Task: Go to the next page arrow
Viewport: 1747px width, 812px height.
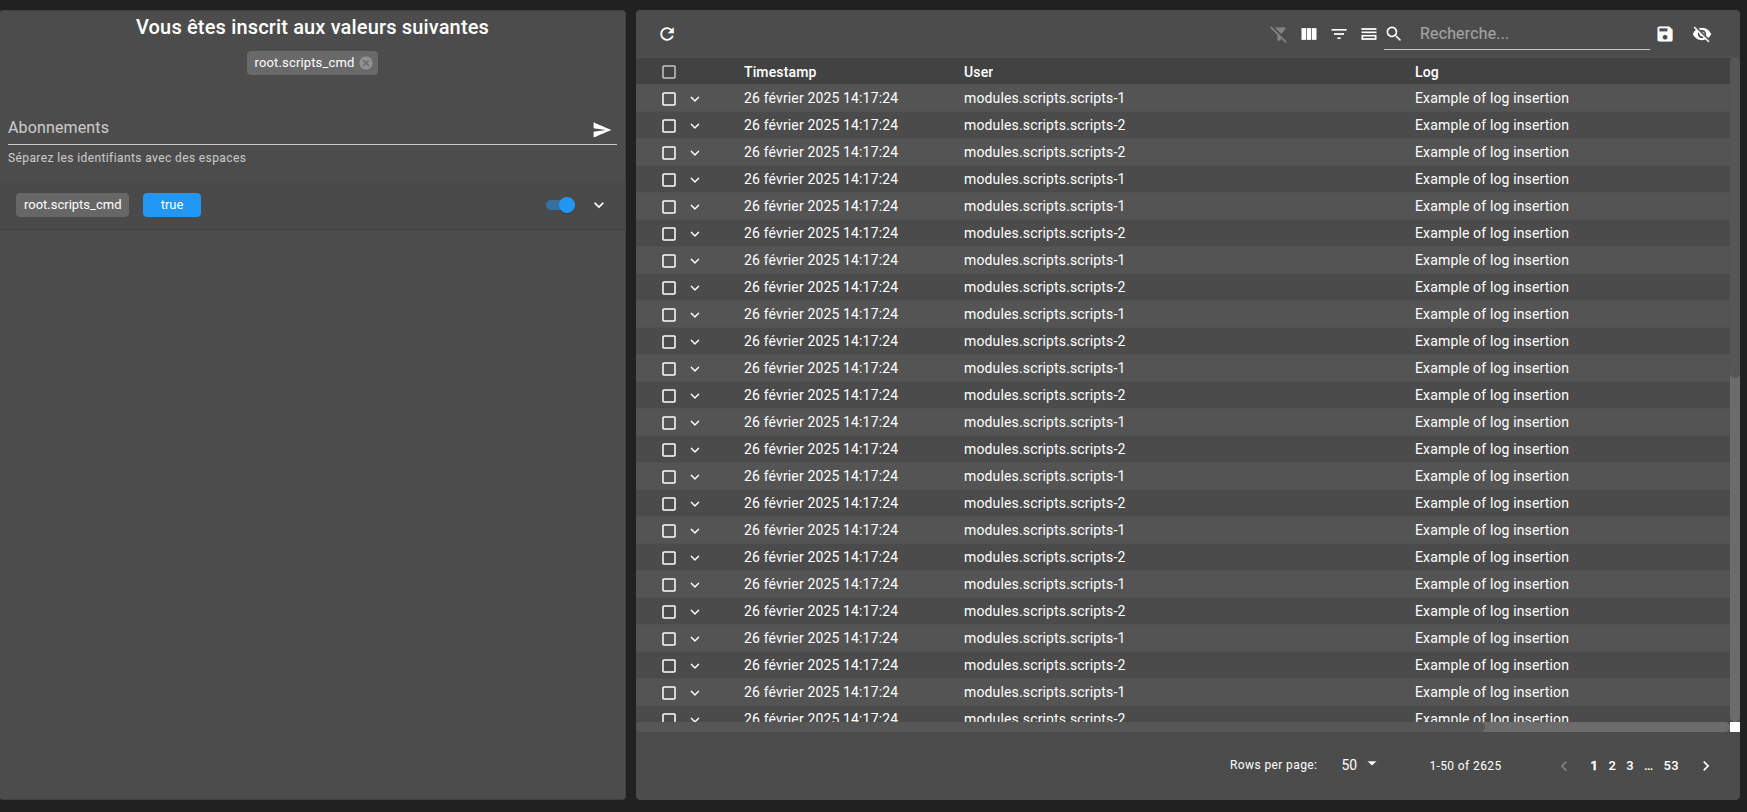Action: pos(1706,766)
